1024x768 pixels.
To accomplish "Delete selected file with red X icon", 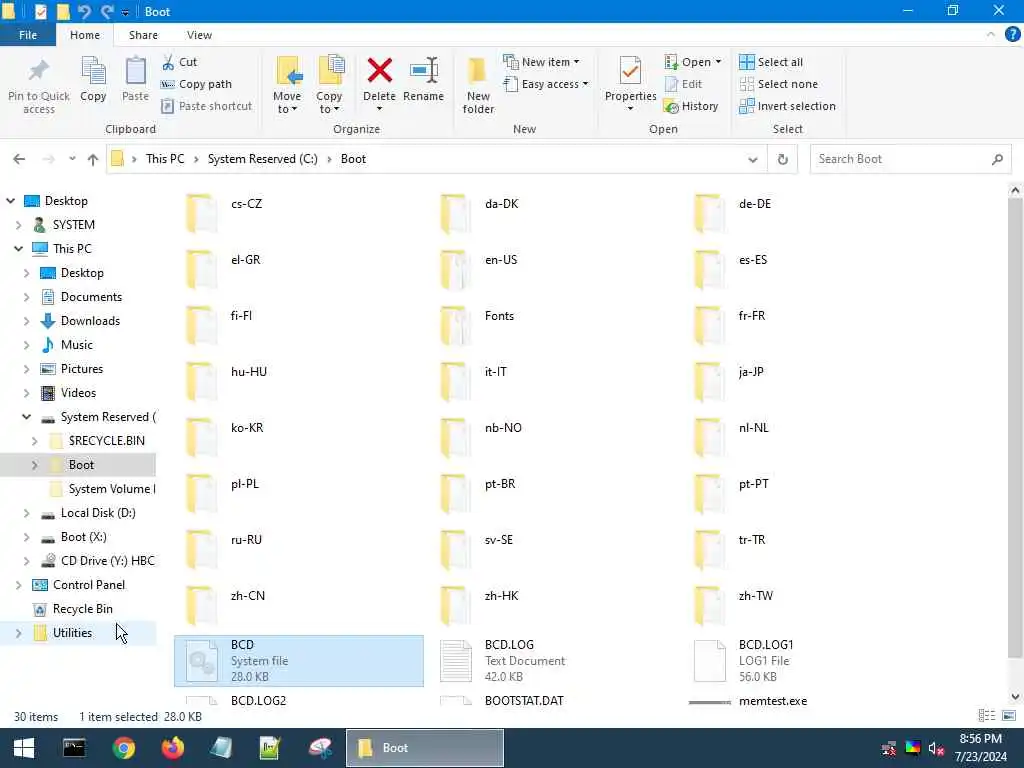I will point(379,84).
